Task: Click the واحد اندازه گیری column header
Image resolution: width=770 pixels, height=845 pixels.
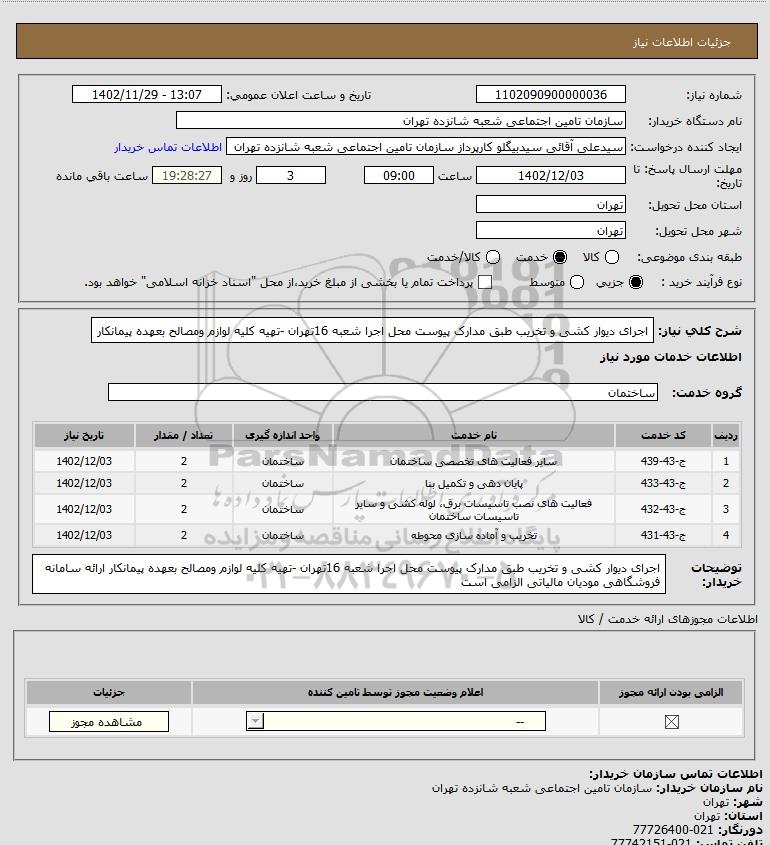Action: pyautogui.click(x=283, y=435)
